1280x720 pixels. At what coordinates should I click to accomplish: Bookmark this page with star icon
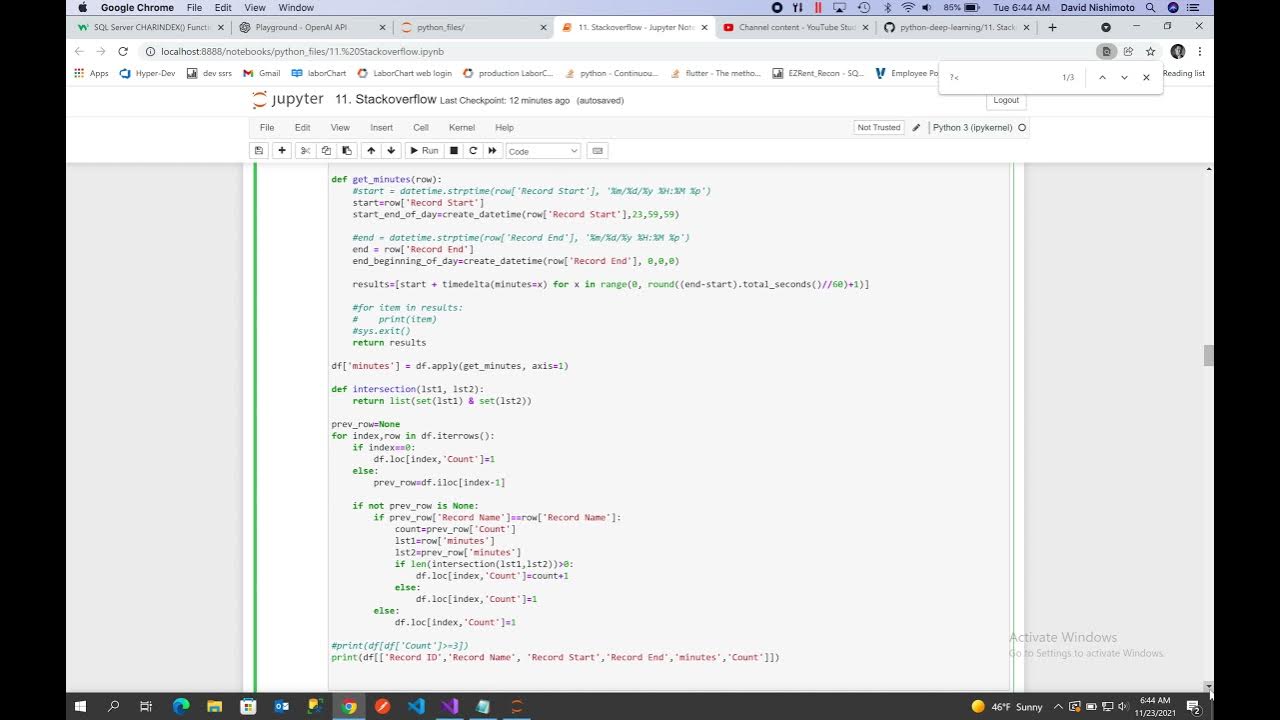(1150, 51)
